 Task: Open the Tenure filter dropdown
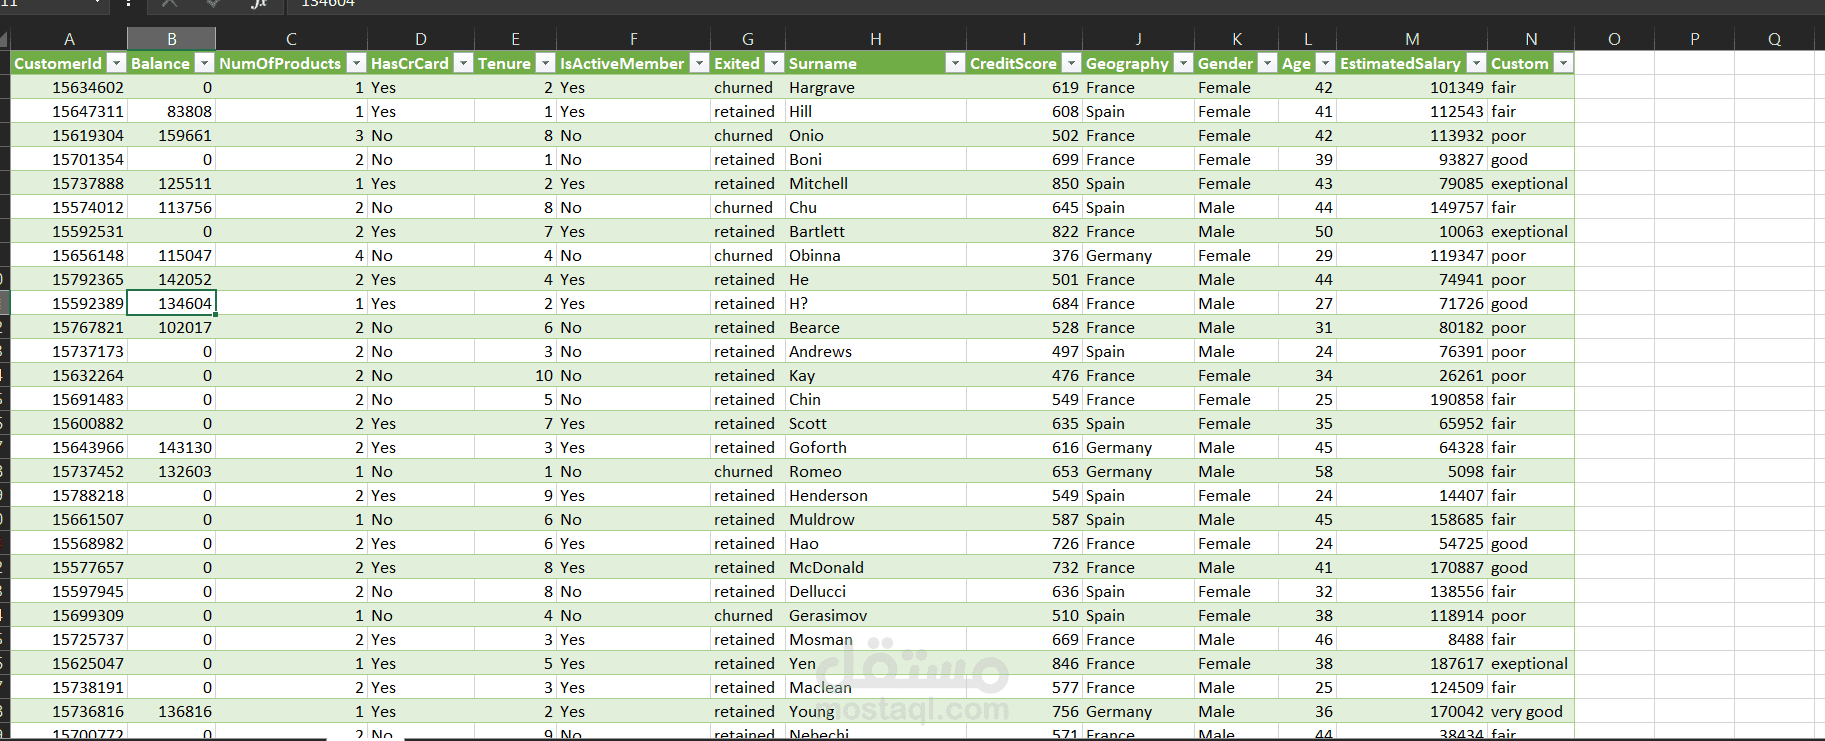coord(545,63)
